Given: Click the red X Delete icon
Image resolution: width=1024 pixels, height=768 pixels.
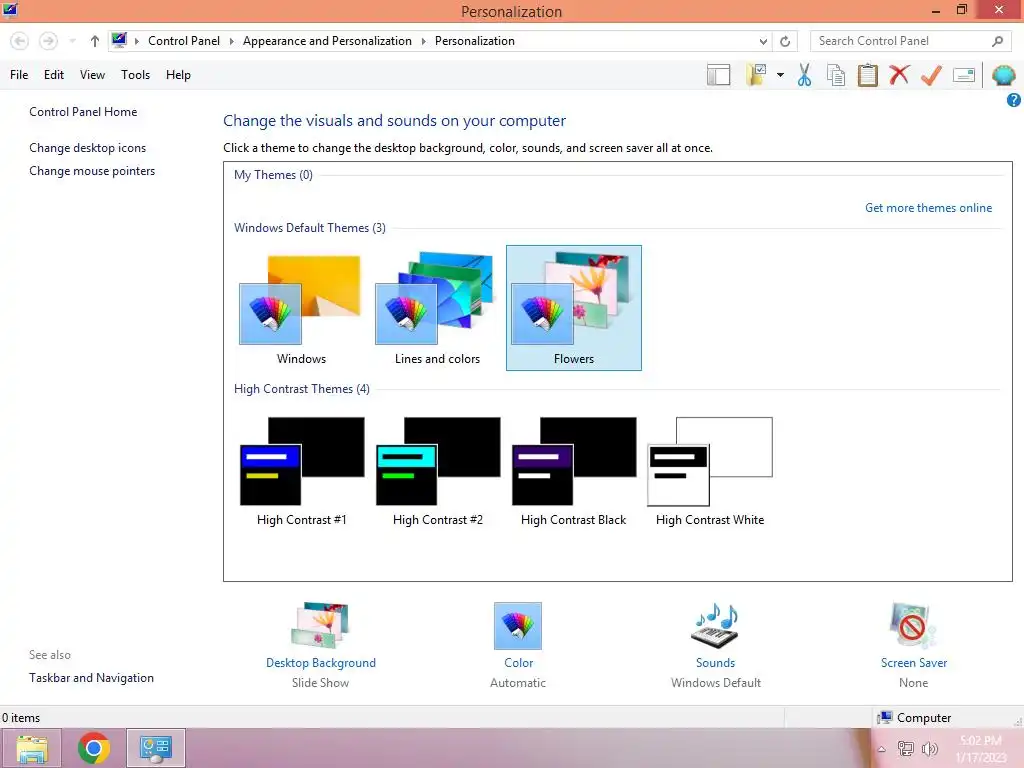Looking at the screenshot, I should tap(899, 74).
